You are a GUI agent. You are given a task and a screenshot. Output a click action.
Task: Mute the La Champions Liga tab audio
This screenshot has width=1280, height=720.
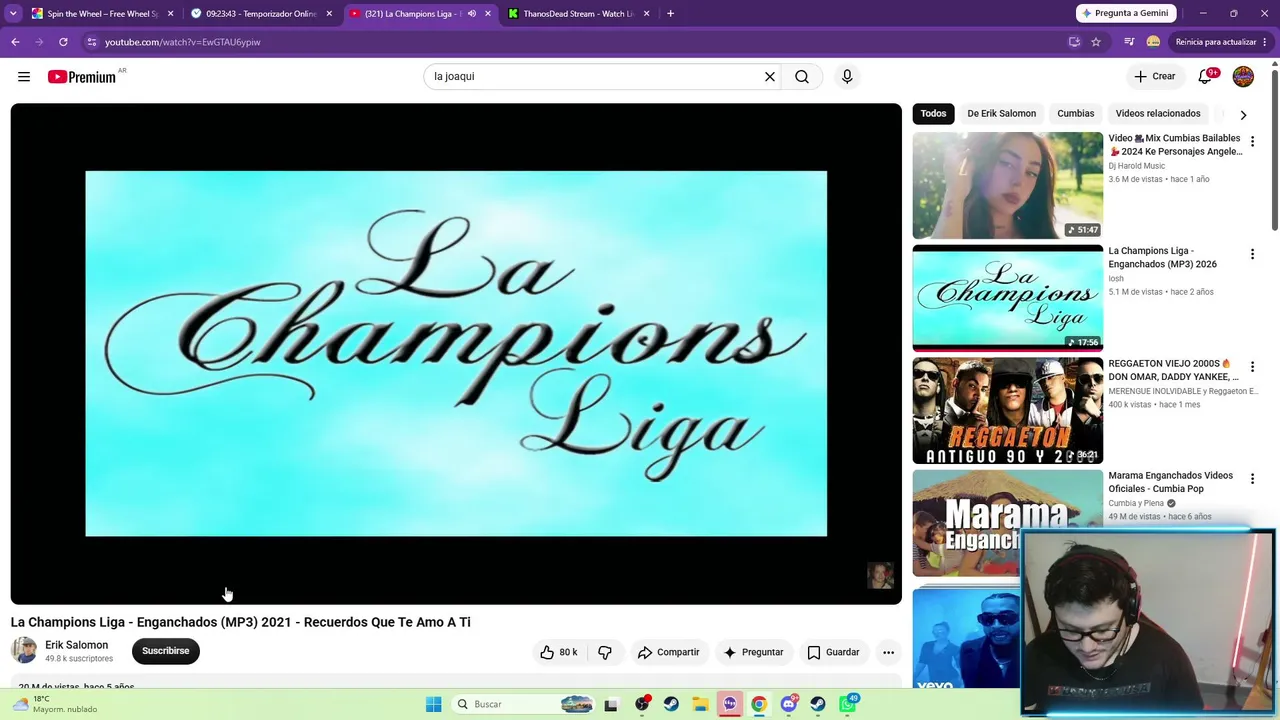coord(472,14)
